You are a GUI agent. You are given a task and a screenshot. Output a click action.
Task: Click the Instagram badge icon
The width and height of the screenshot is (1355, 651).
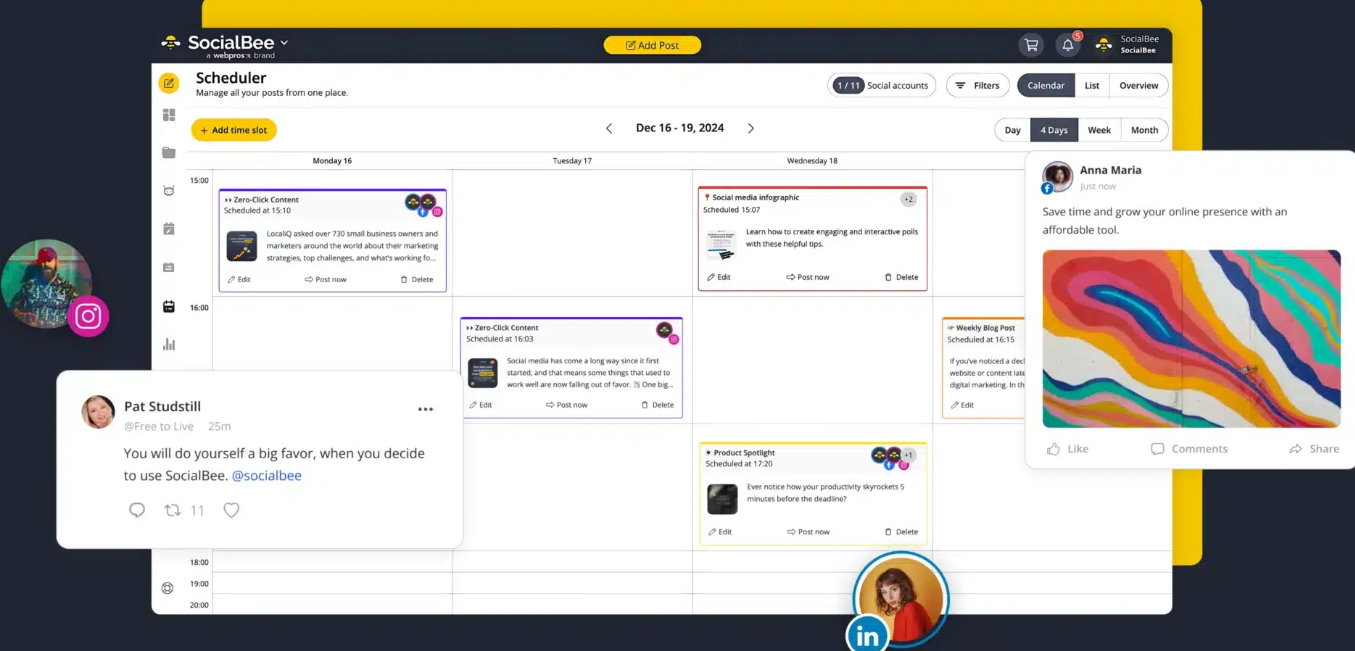click(x=88, y=317)
